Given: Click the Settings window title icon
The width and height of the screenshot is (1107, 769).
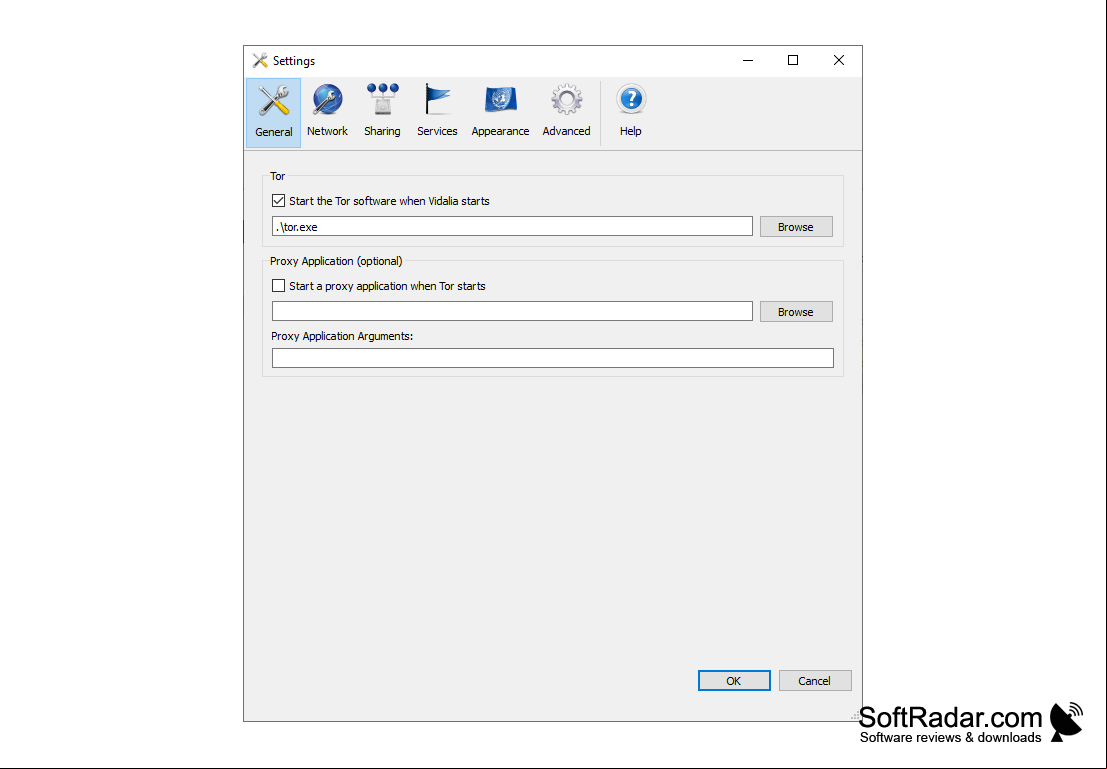Looking at the screenshot, I should point(260,61).
